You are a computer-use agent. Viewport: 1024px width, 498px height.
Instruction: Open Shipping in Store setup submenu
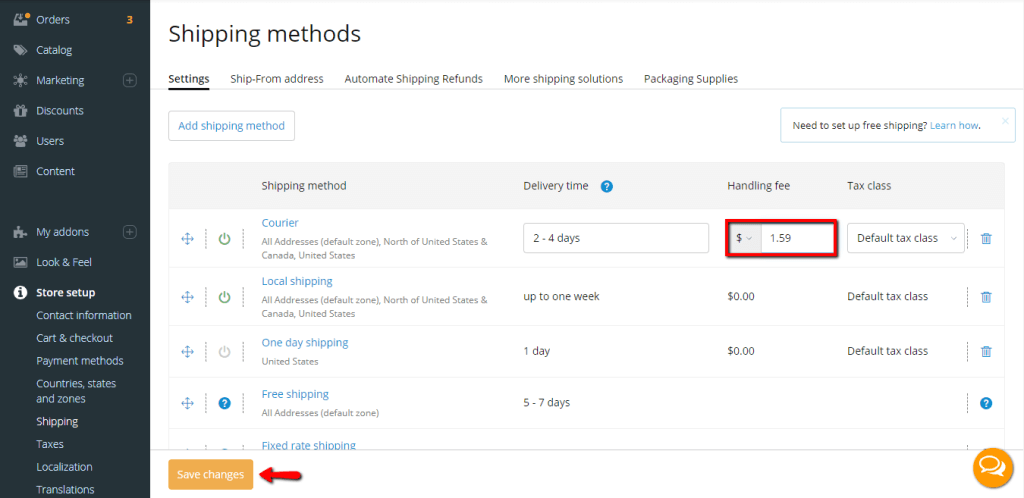tap(57, 422)
